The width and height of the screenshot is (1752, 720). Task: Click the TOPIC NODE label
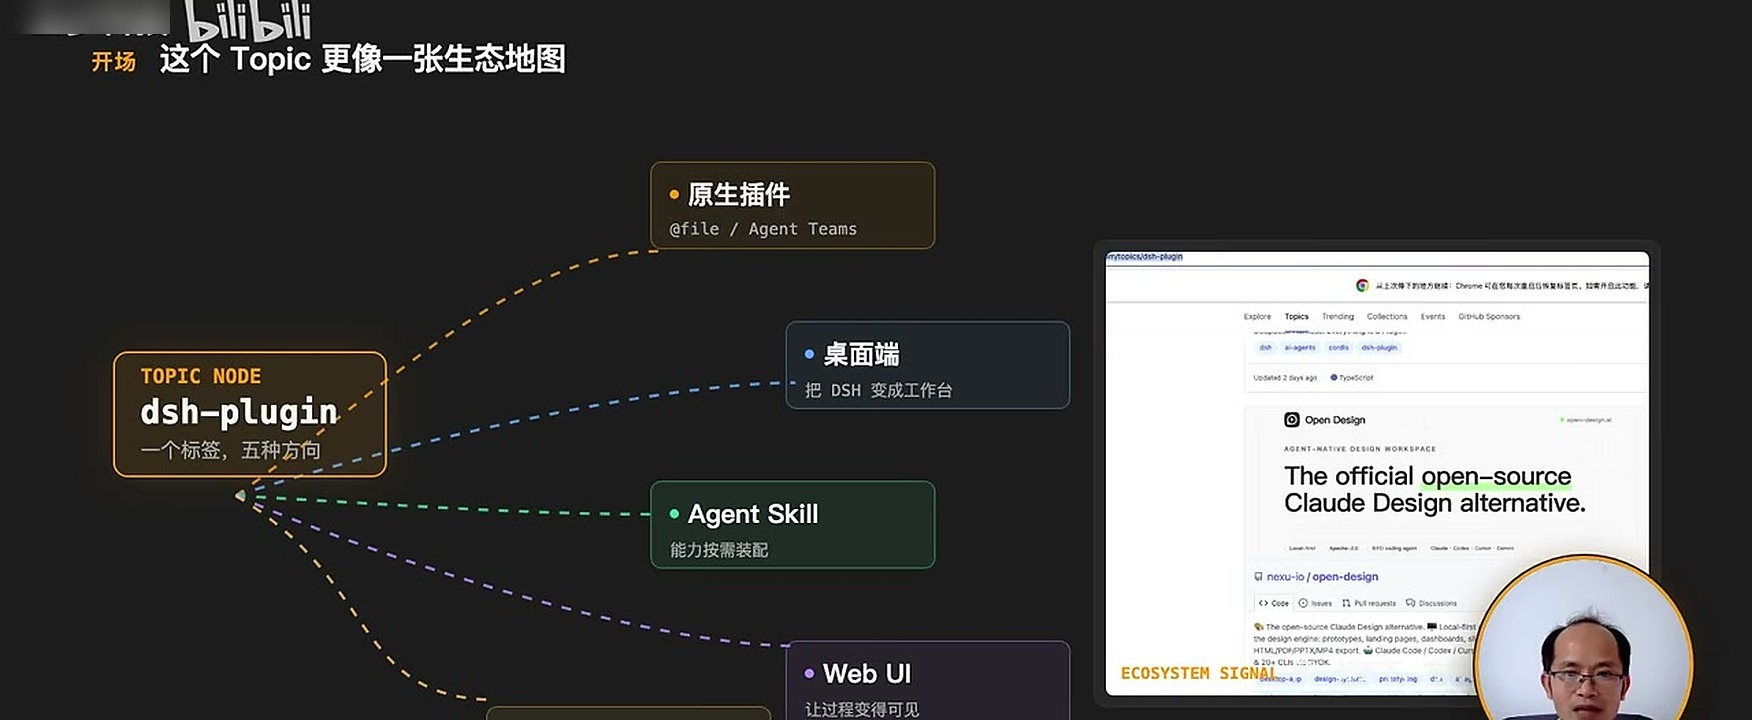click(201, 376)
